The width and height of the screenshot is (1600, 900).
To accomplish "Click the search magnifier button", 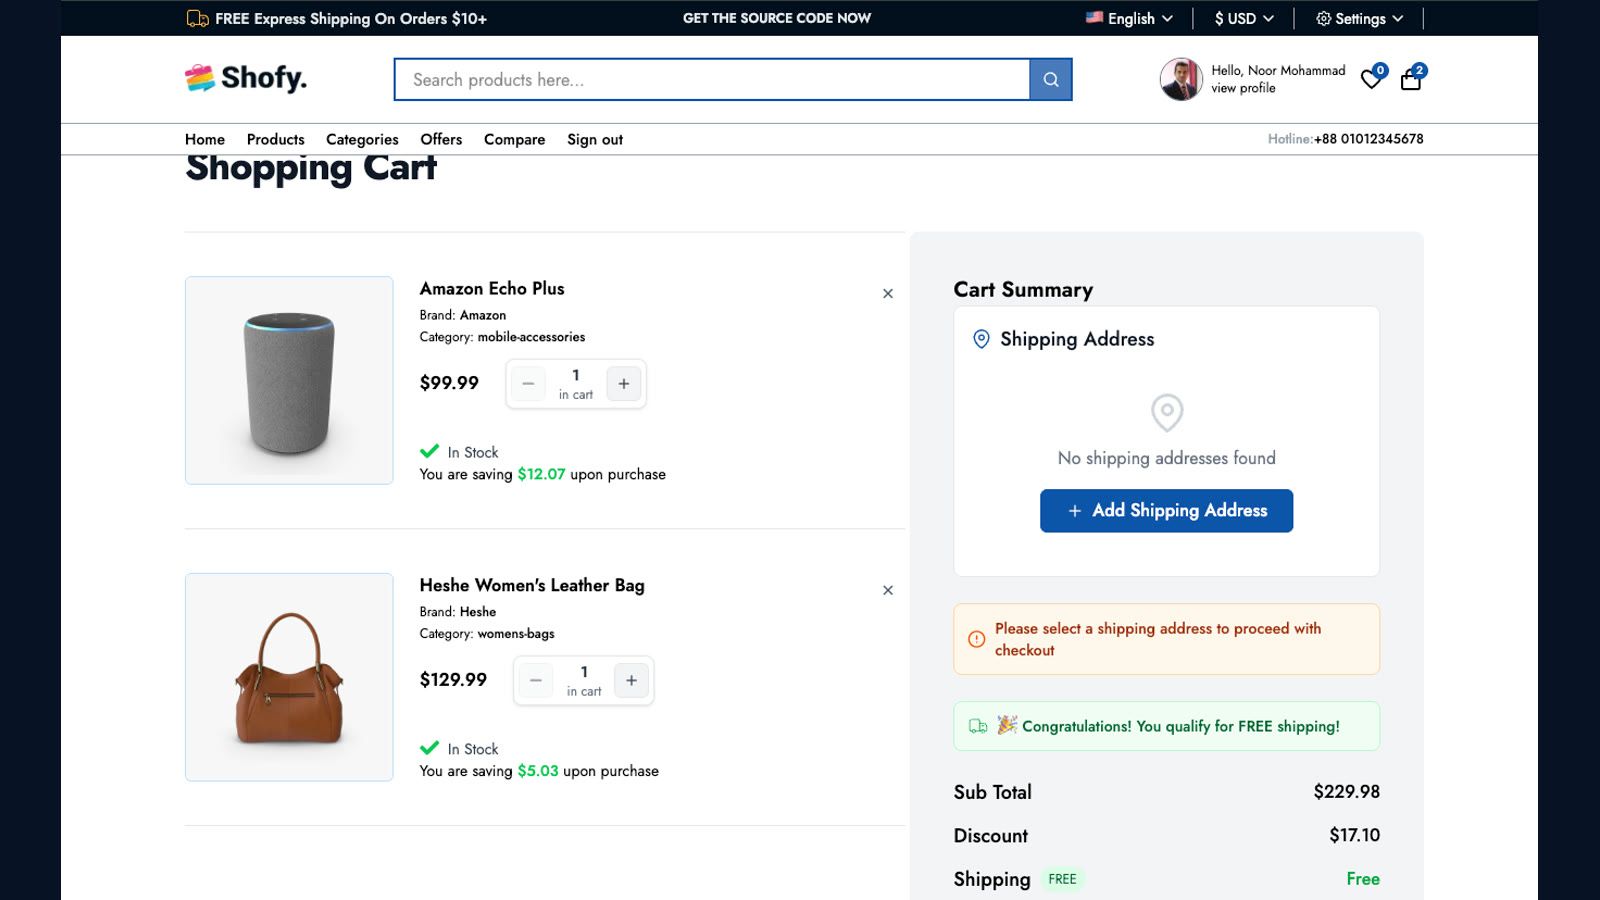I will coord(1051,79).
